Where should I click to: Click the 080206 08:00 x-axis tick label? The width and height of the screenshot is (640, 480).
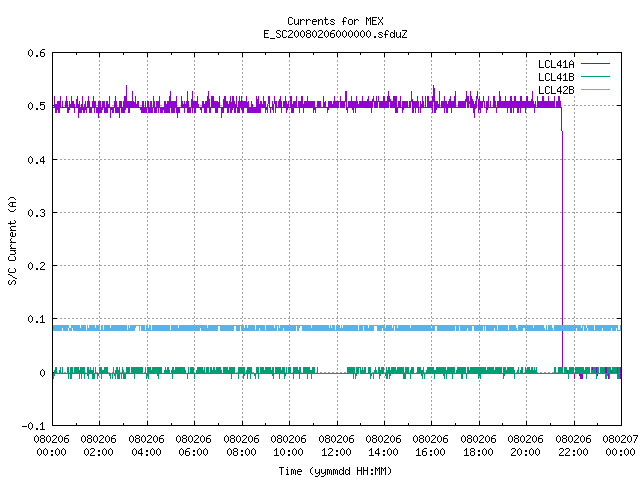(241, 446)
